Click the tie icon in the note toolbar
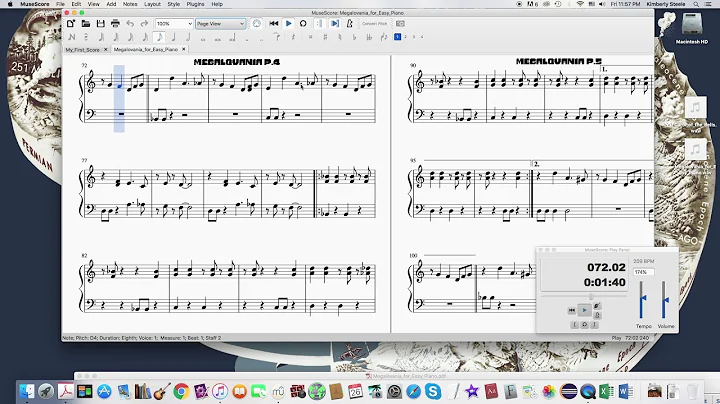This screenshot has height=404, width=720. tap(276, 37)
